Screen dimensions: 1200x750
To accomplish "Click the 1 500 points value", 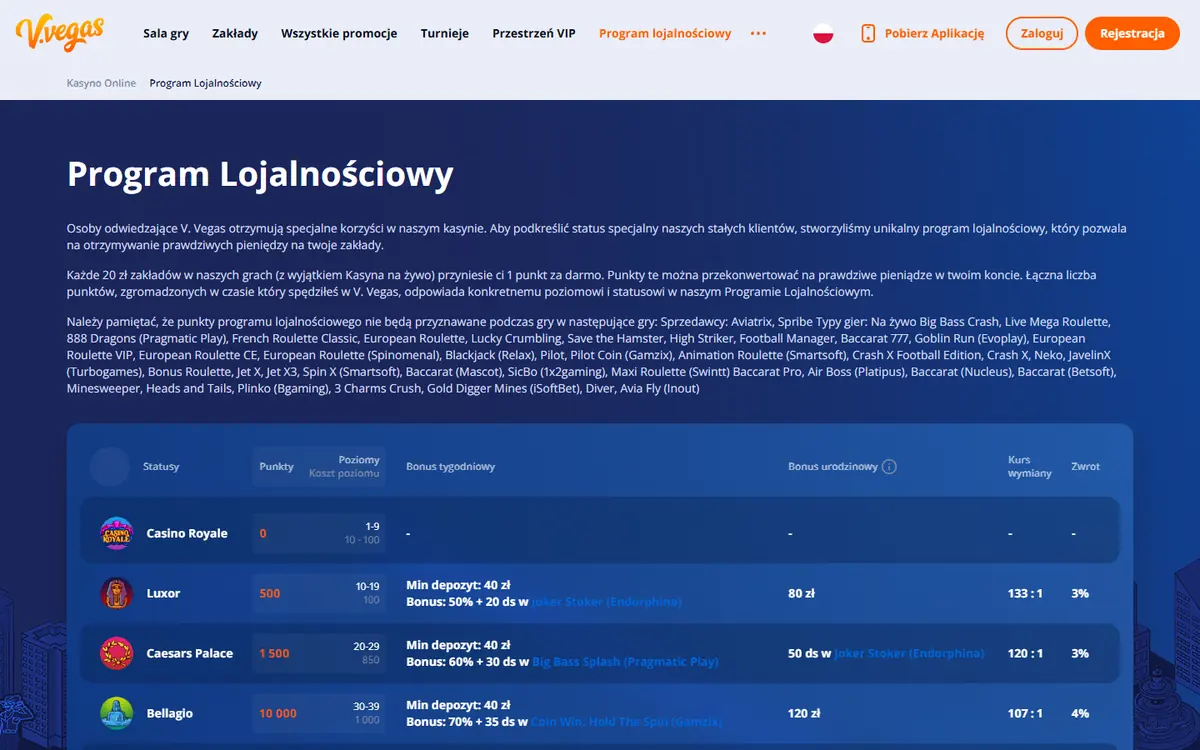I will (274, 653).
